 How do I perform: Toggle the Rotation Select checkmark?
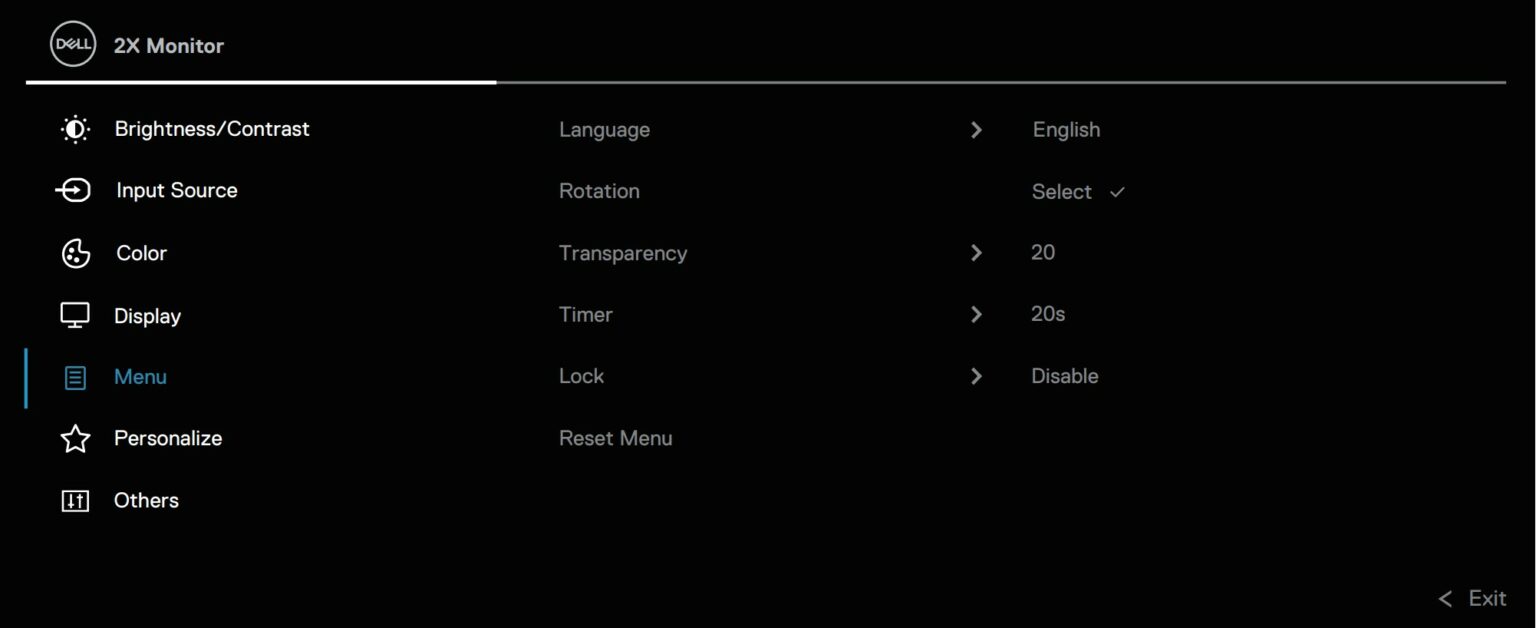click(1117, 192)
